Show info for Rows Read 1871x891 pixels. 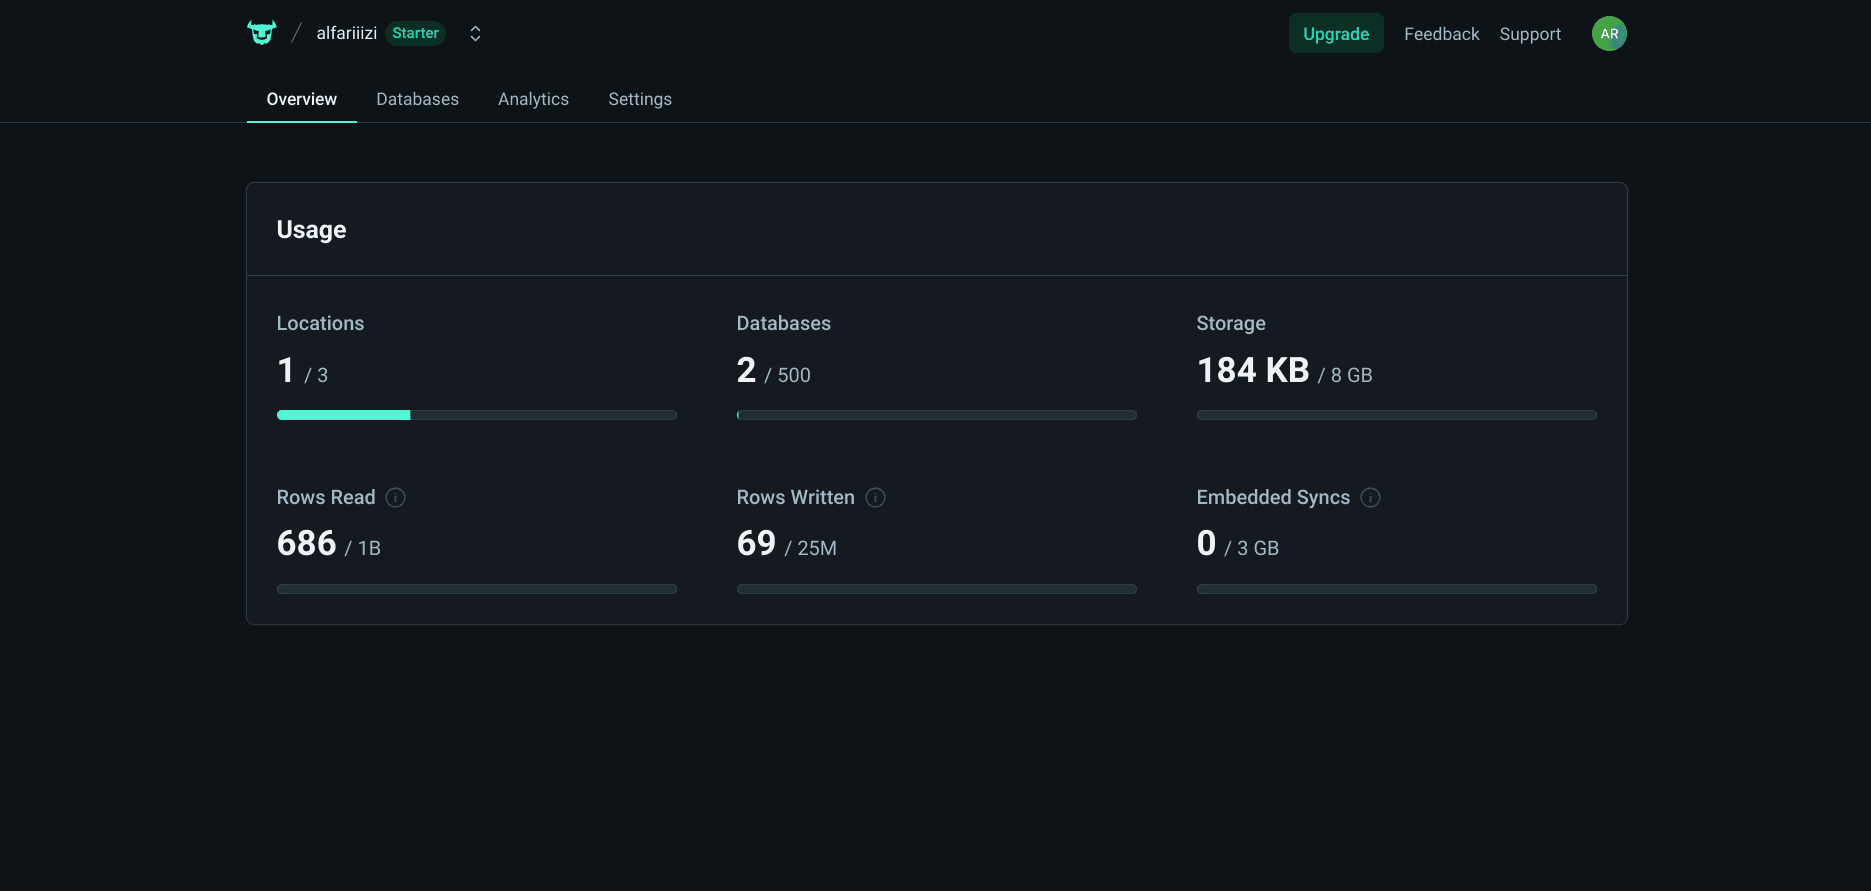click(396, 498)
